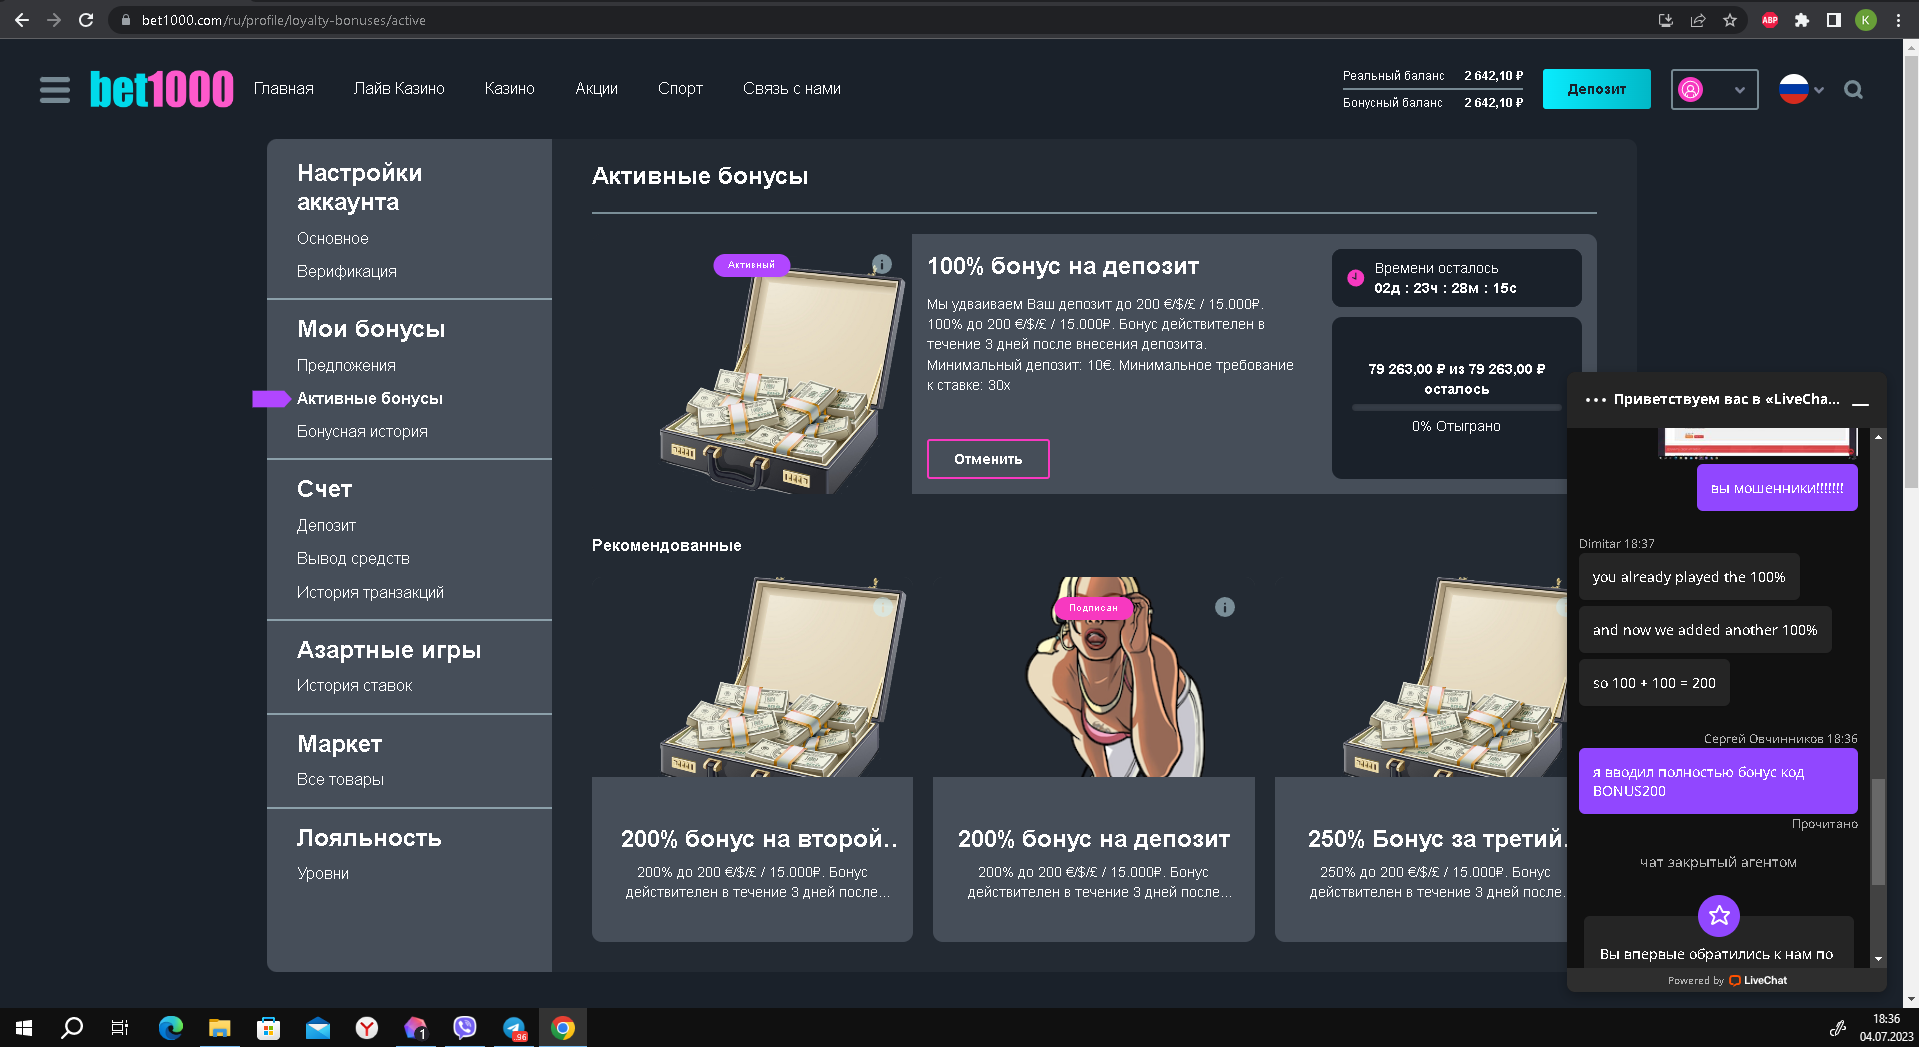The image size is (1919, 1047).
Task: Open История ставок in the sidebar
Action: [354, 686]
